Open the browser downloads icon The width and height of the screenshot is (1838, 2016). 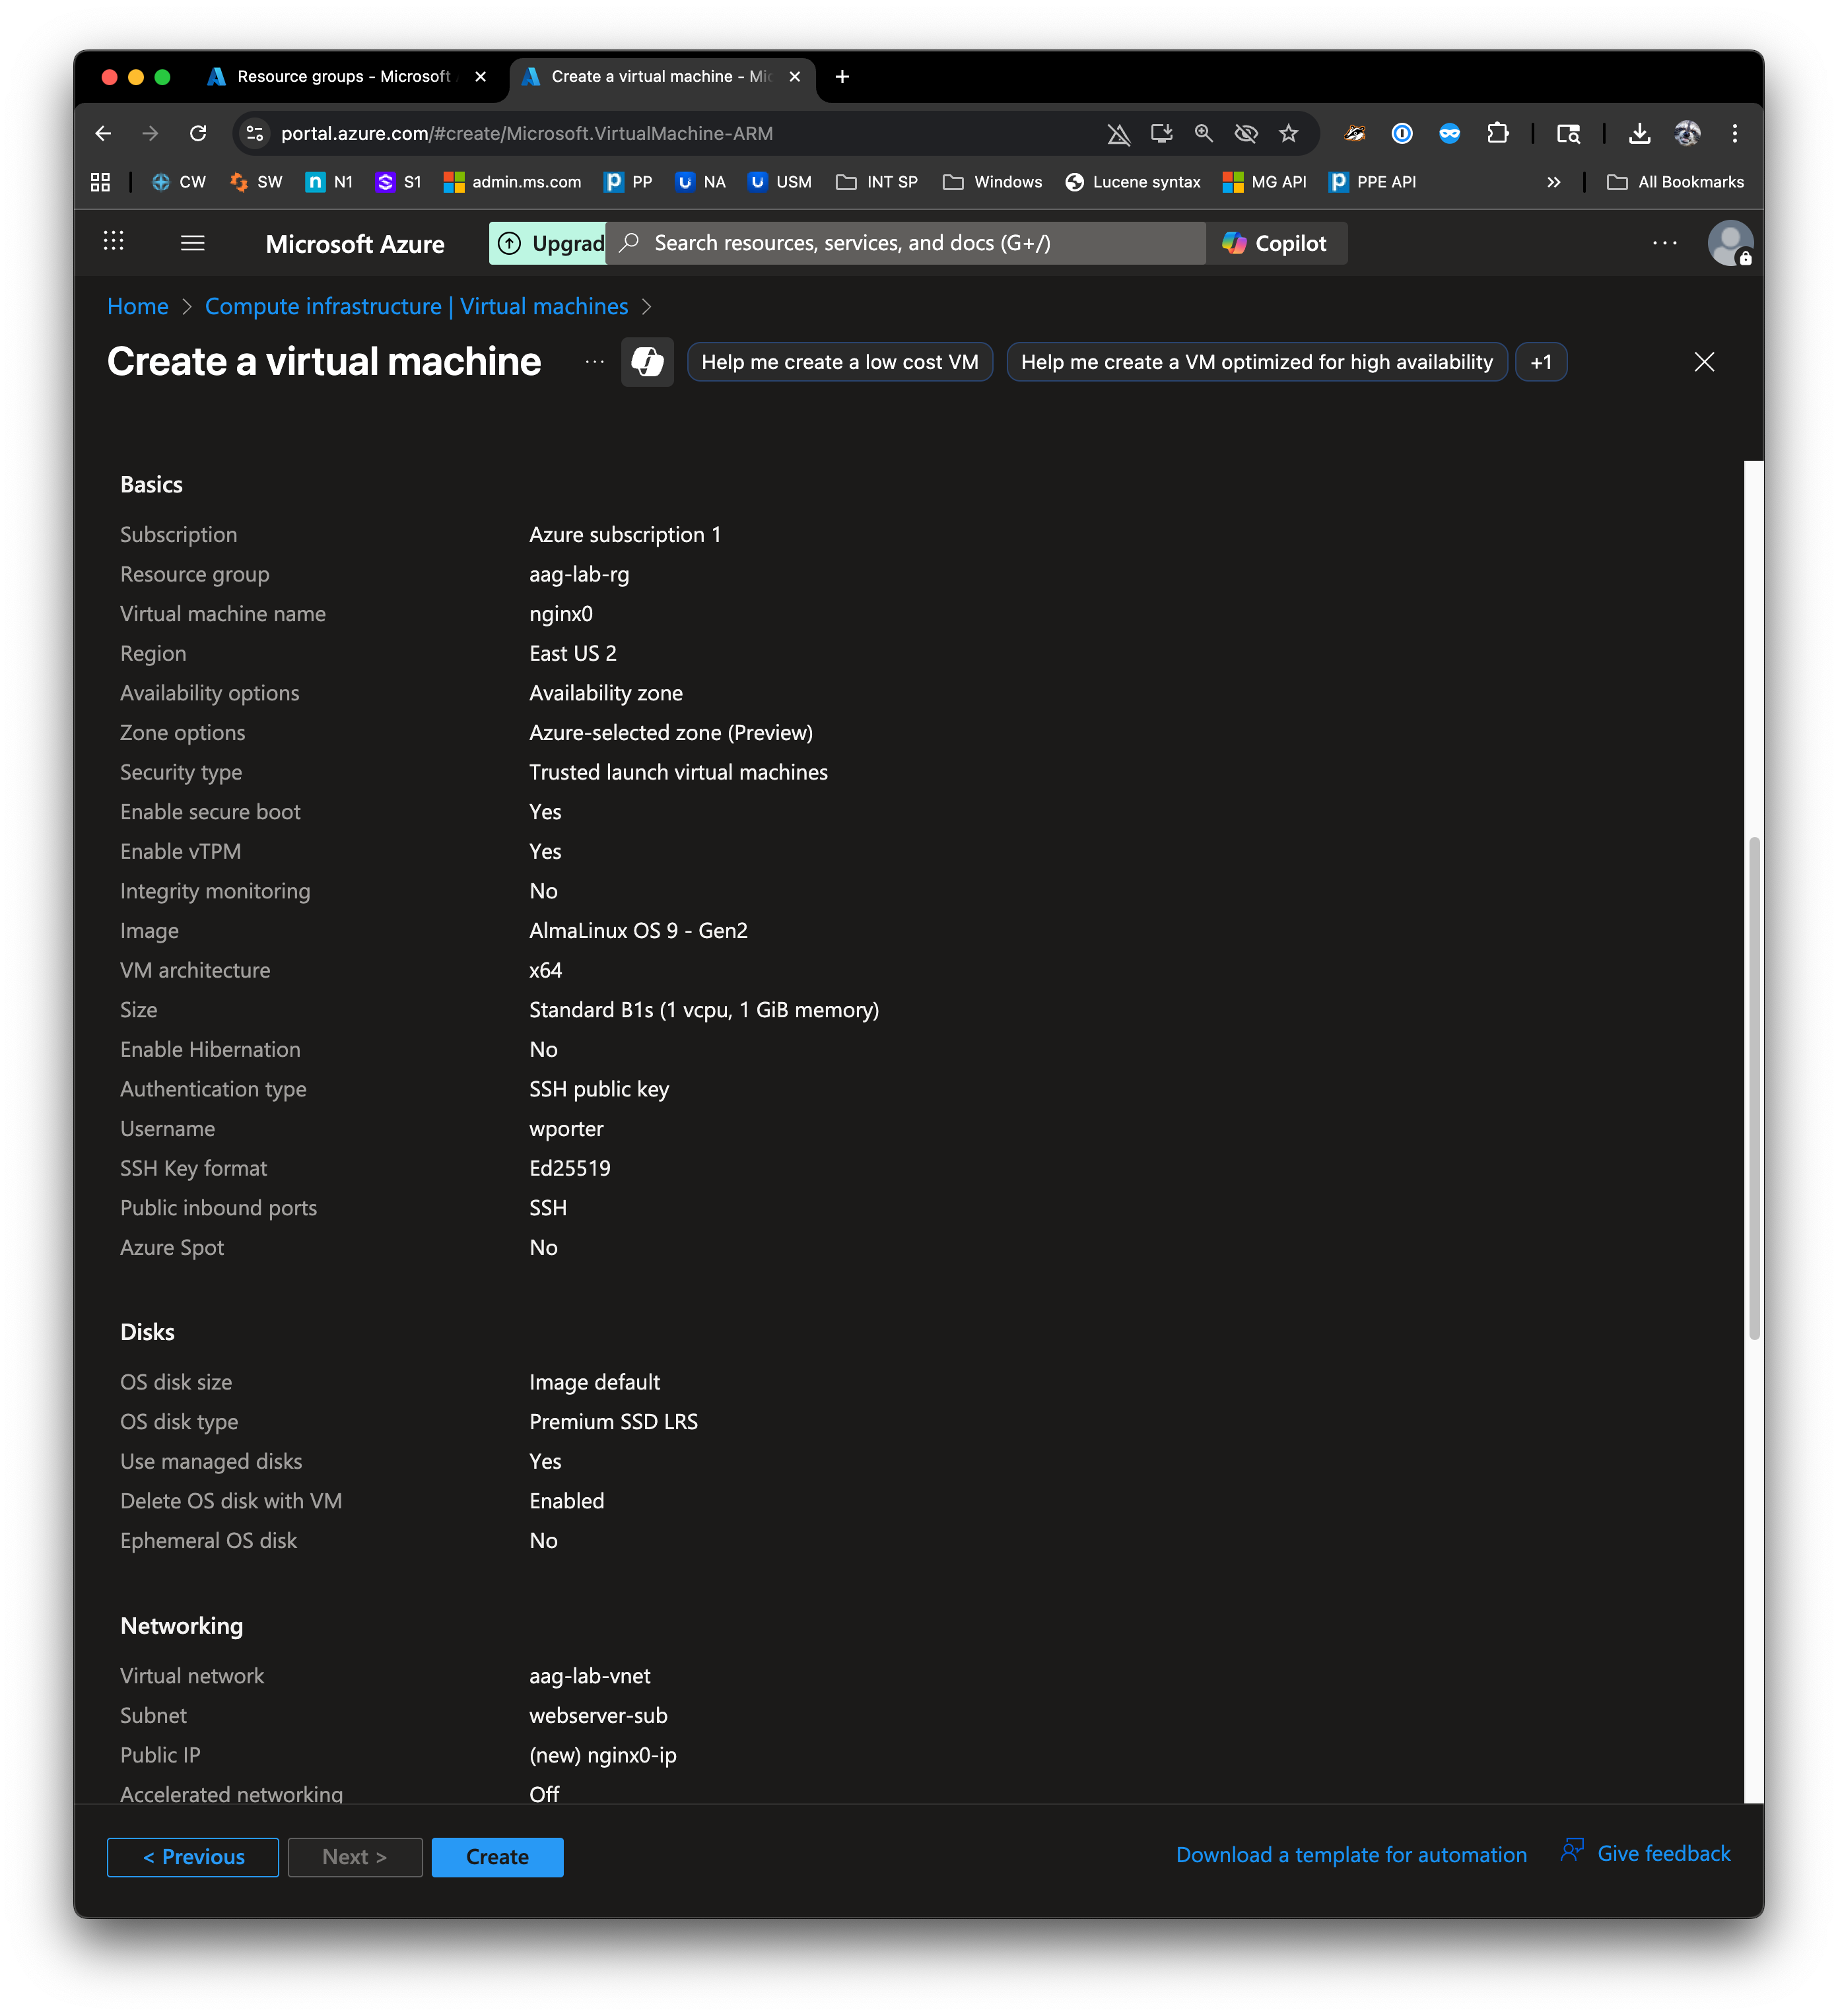(1639, 133)
